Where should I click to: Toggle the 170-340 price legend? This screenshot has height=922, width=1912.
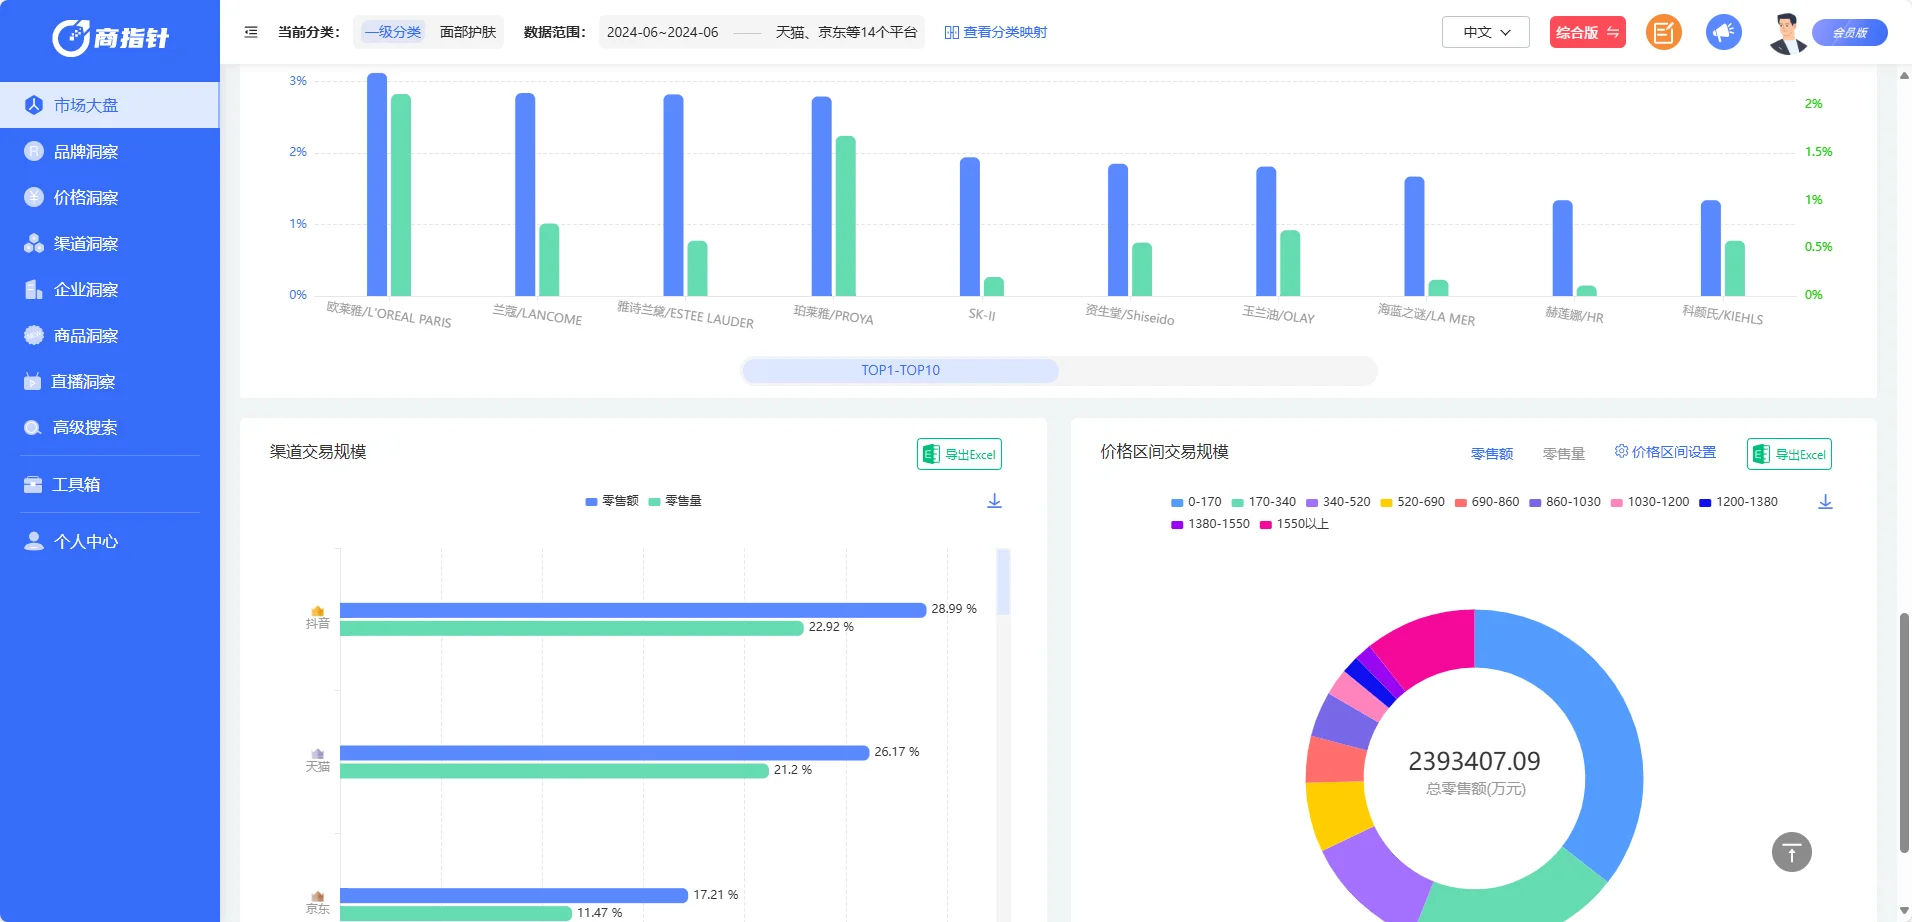[x=1264, y=502]
